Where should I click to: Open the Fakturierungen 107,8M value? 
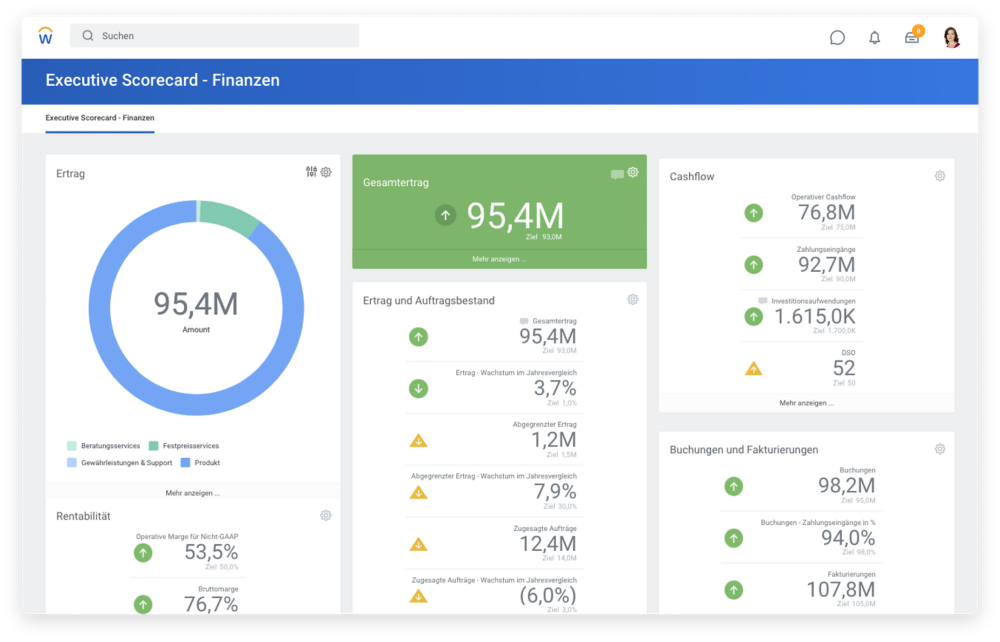[841, 590]
